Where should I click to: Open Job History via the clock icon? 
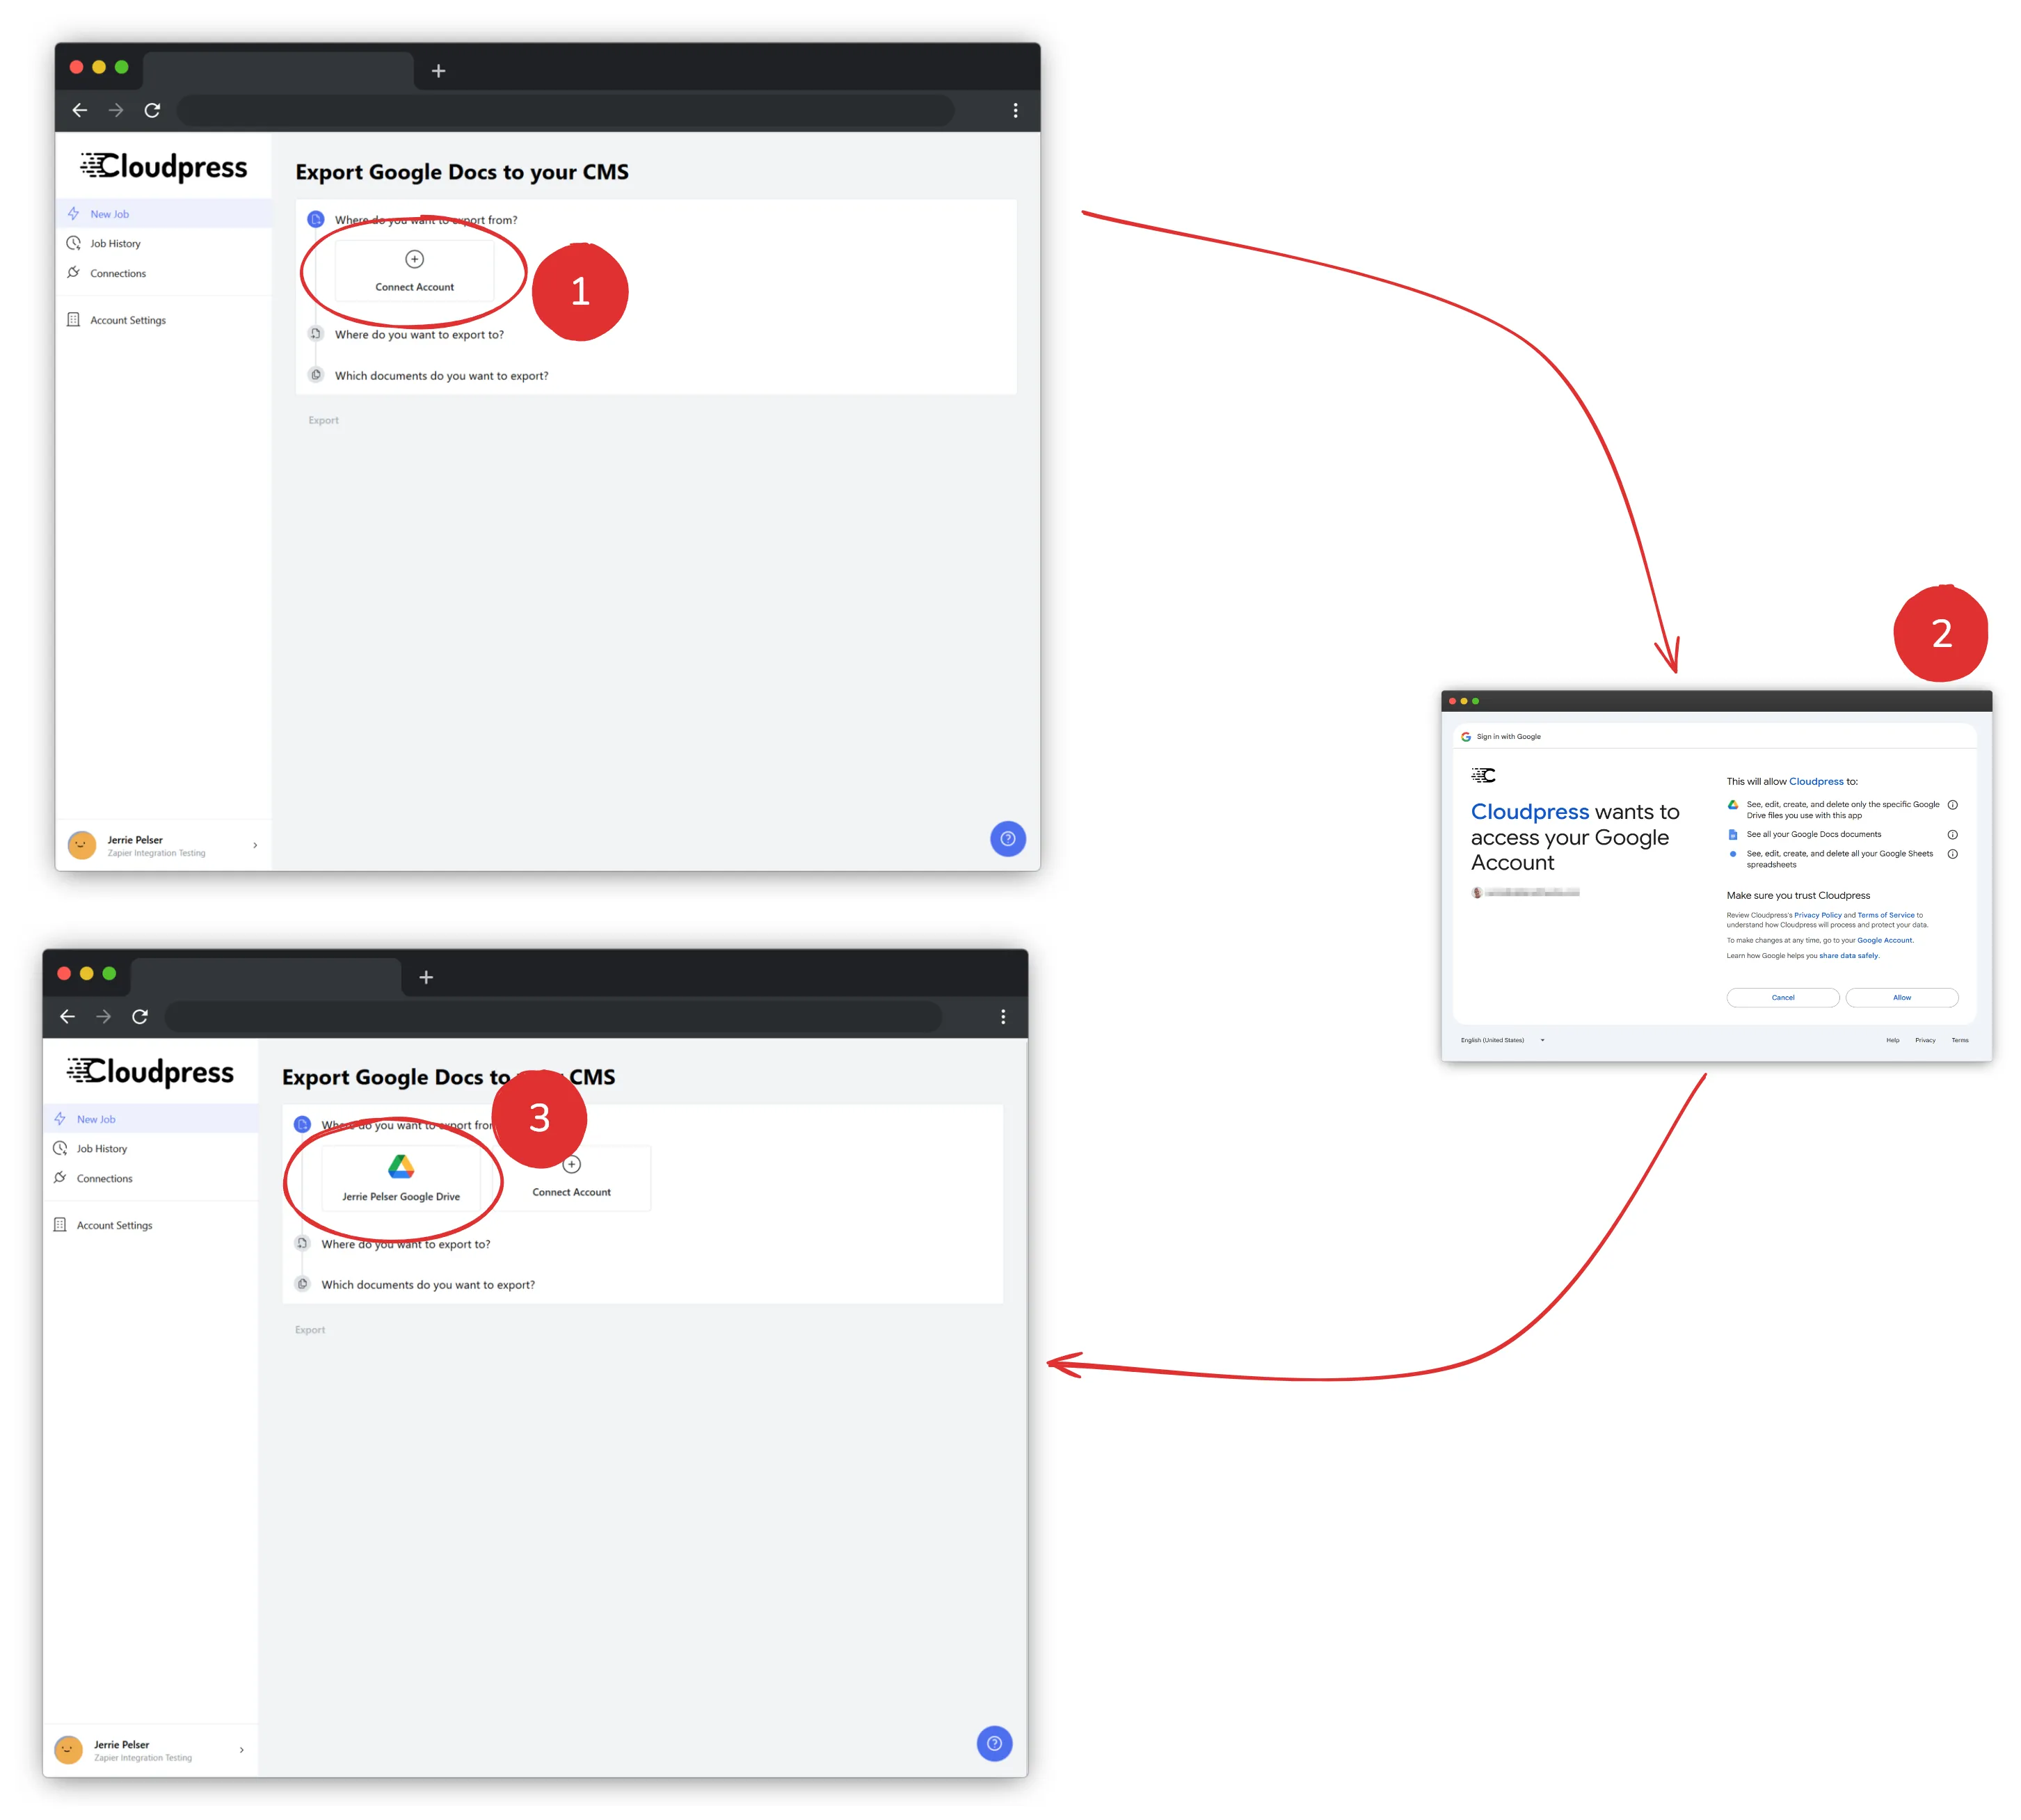(73, 243)
